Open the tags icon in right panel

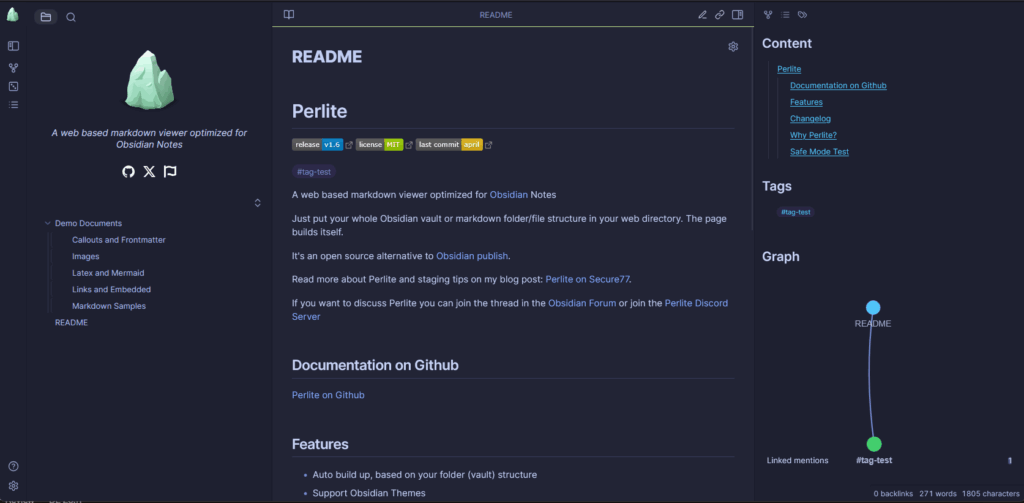coord(802,15)
